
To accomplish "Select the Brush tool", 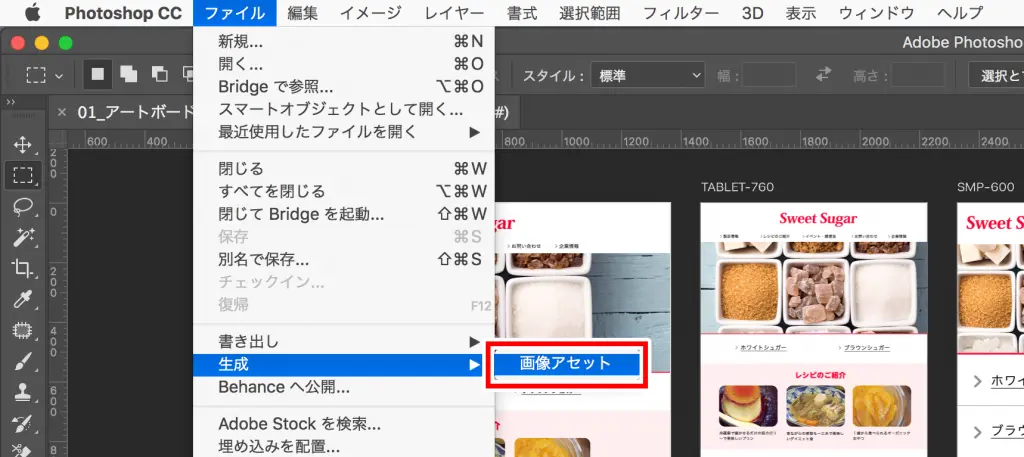I will coord(23,362).
